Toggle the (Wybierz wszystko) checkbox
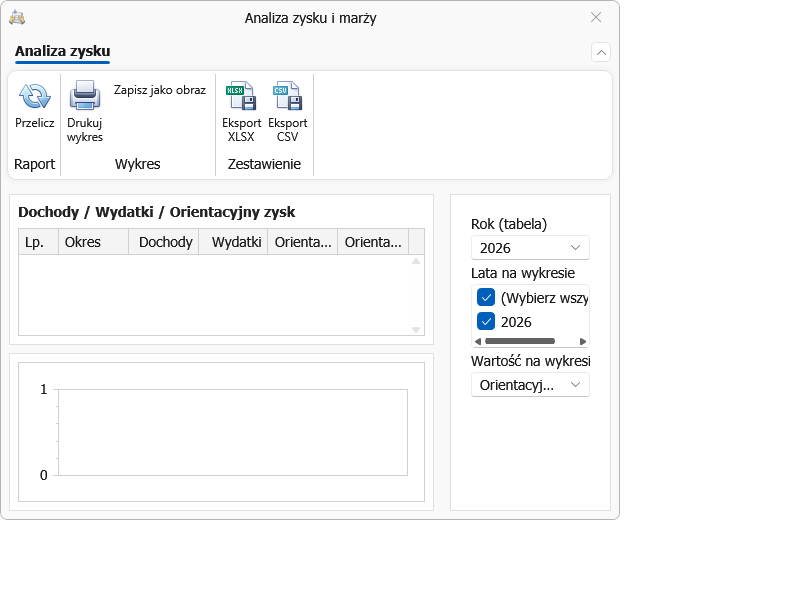The width and height of the screenshot is (800, 600). (x=486, y=297)
